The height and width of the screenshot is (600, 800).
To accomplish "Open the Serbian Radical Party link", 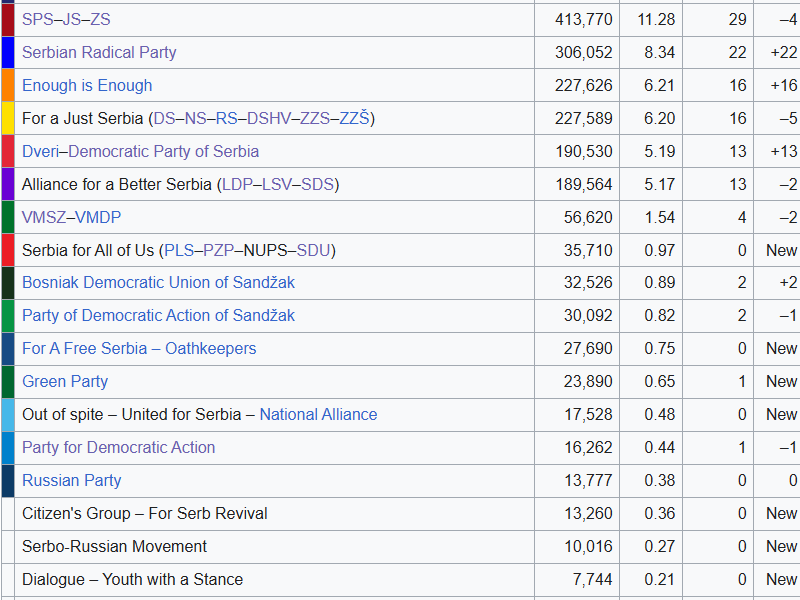I will [x=99, y=52].
